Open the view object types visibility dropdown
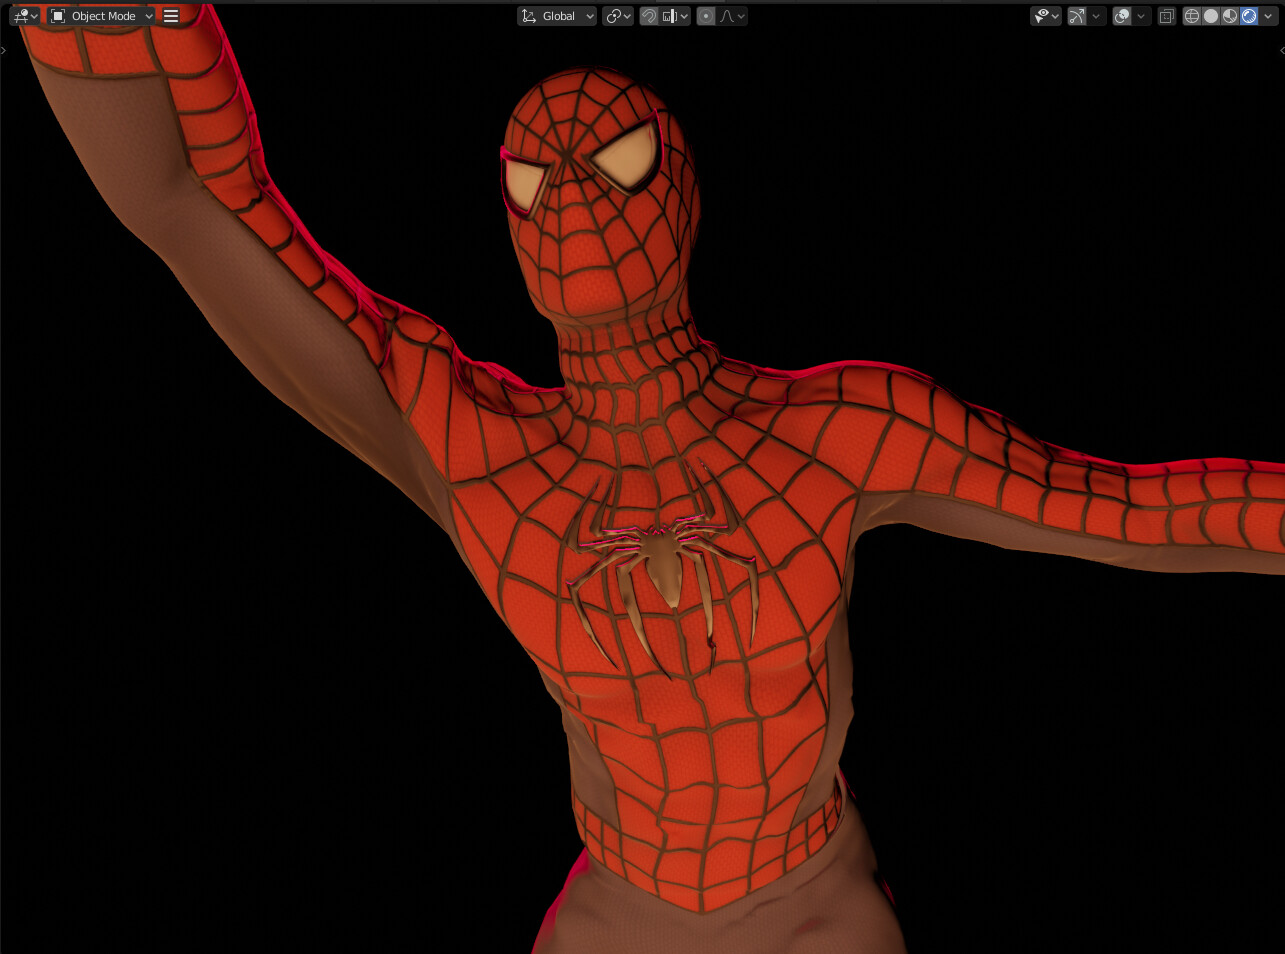The width and height of the screenshot is (1285, 954). click(1046, 16)
